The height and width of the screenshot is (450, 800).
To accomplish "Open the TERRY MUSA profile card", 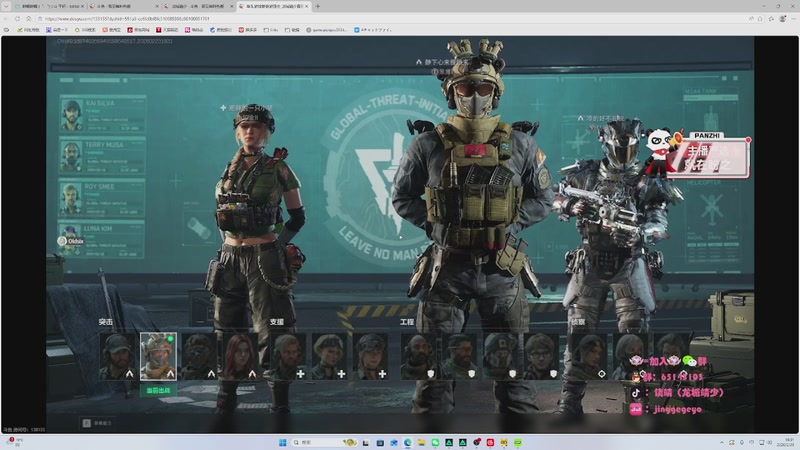I will [x=102, y=156].
